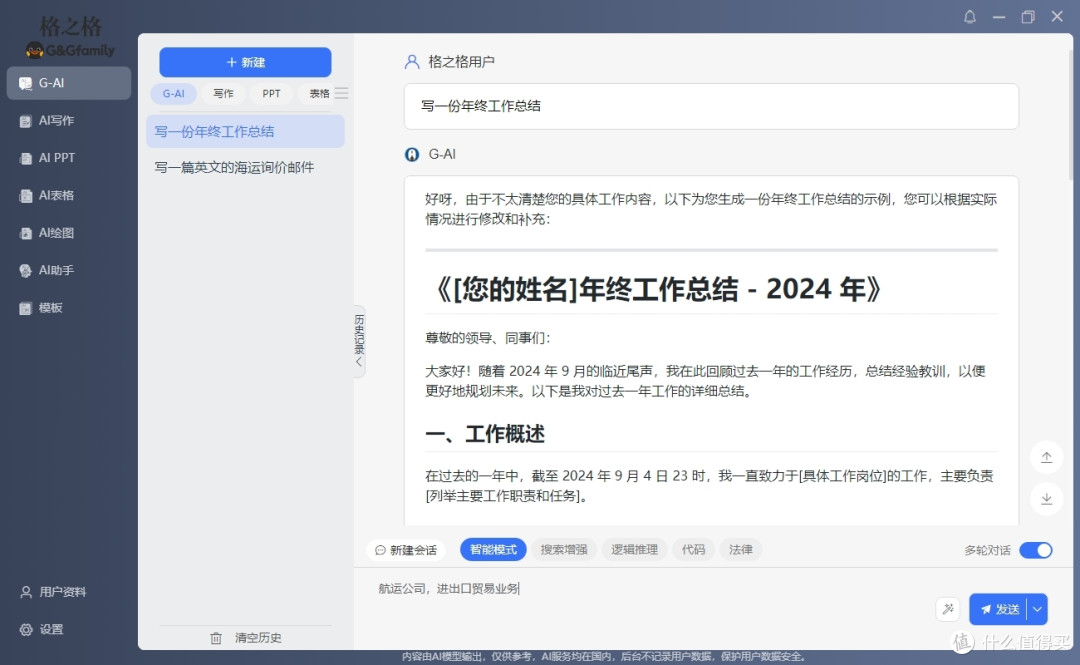Start a 新建会话 new conversation
The height and width of the screenshot is (665, 1080).
coord(406,550)
